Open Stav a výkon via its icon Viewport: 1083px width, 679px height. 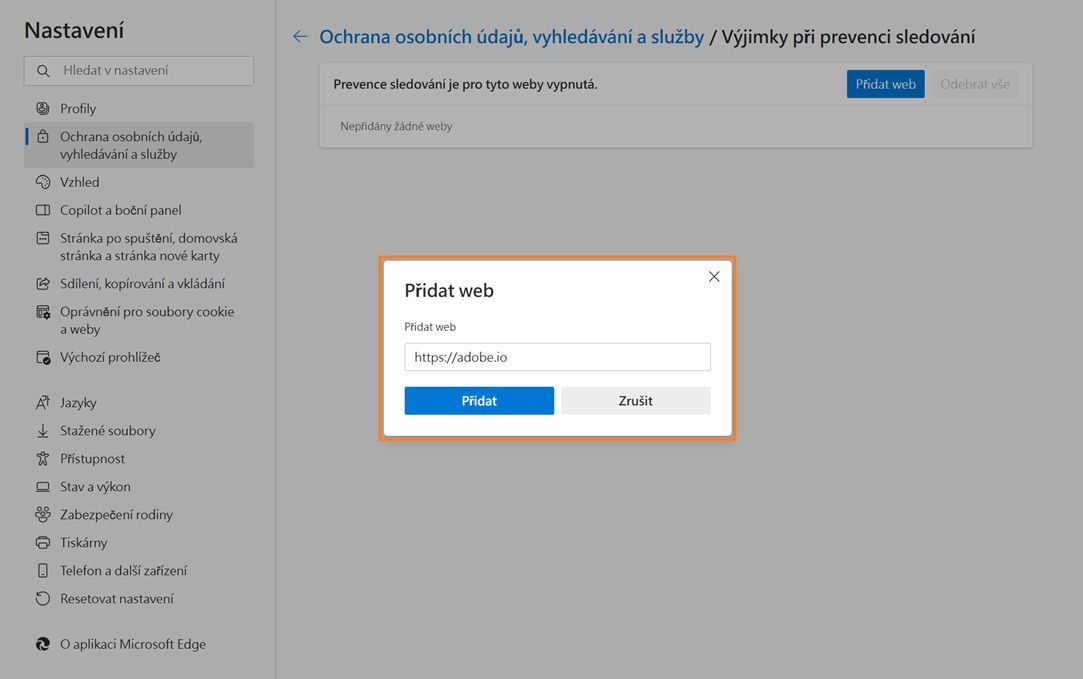pos(41,486)
